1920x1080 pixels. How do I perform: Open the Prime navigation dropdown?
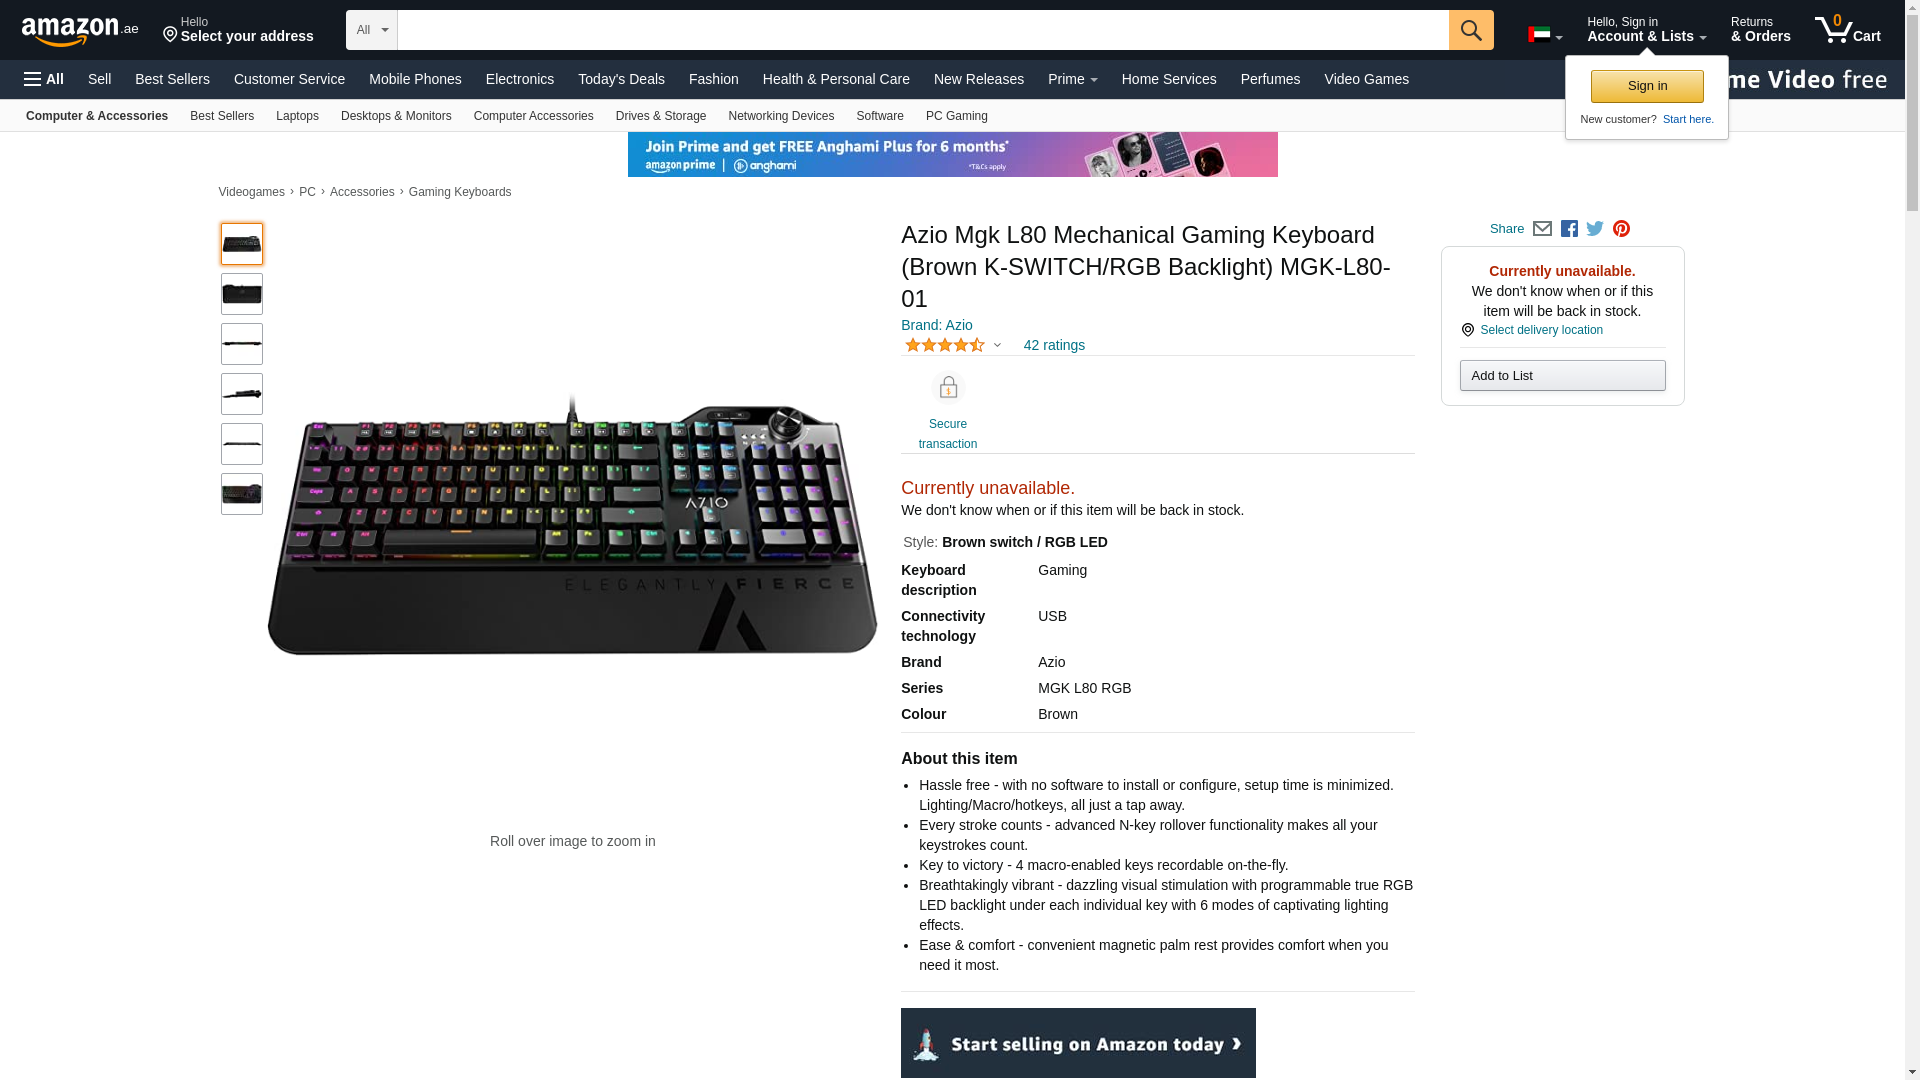pyautogui.click(x=1073, y=79)
